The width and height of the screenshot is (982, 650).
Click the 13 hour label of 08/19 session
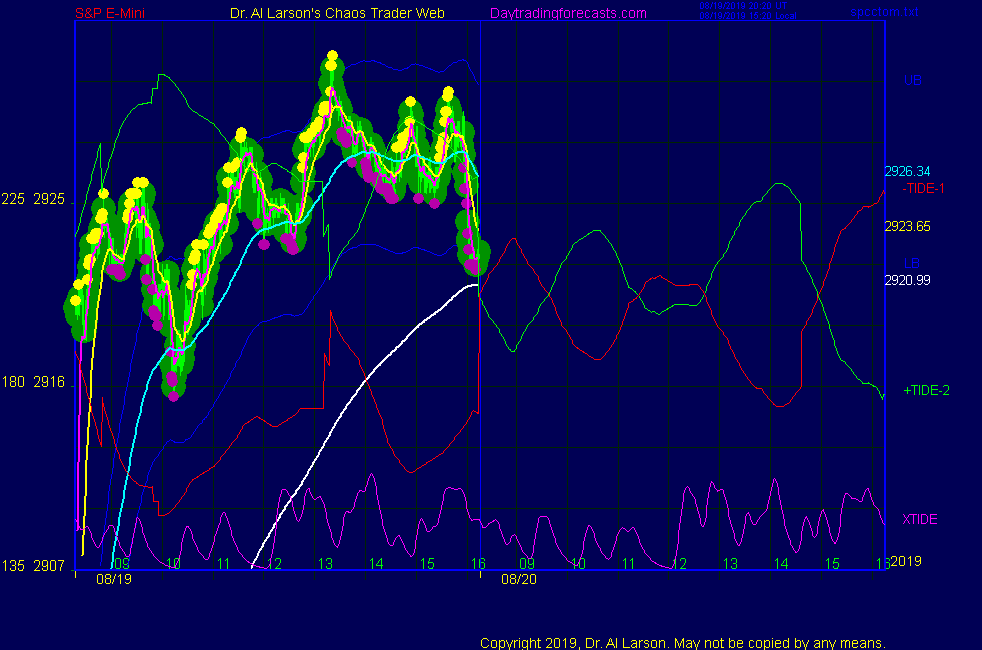[x=325, y=564]
